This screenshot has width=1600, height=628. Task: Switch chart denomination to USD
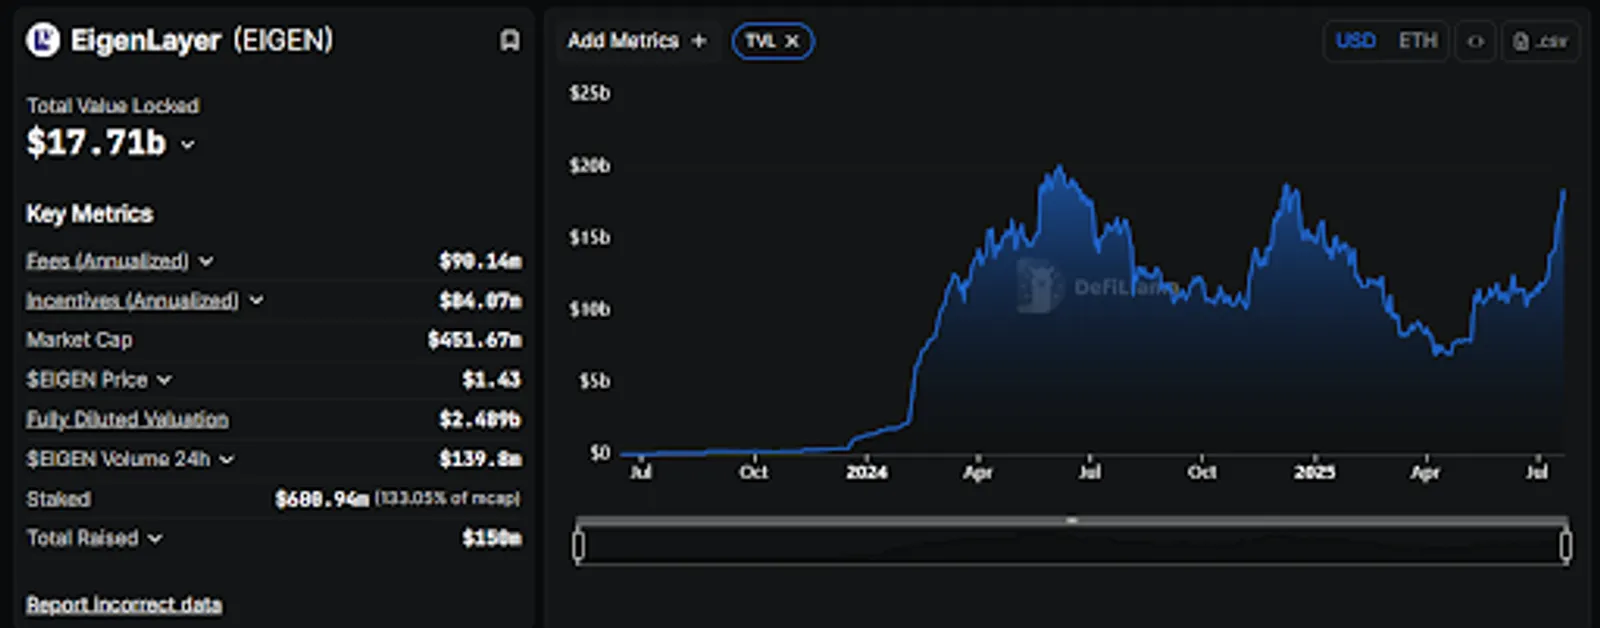point(1356,41)
